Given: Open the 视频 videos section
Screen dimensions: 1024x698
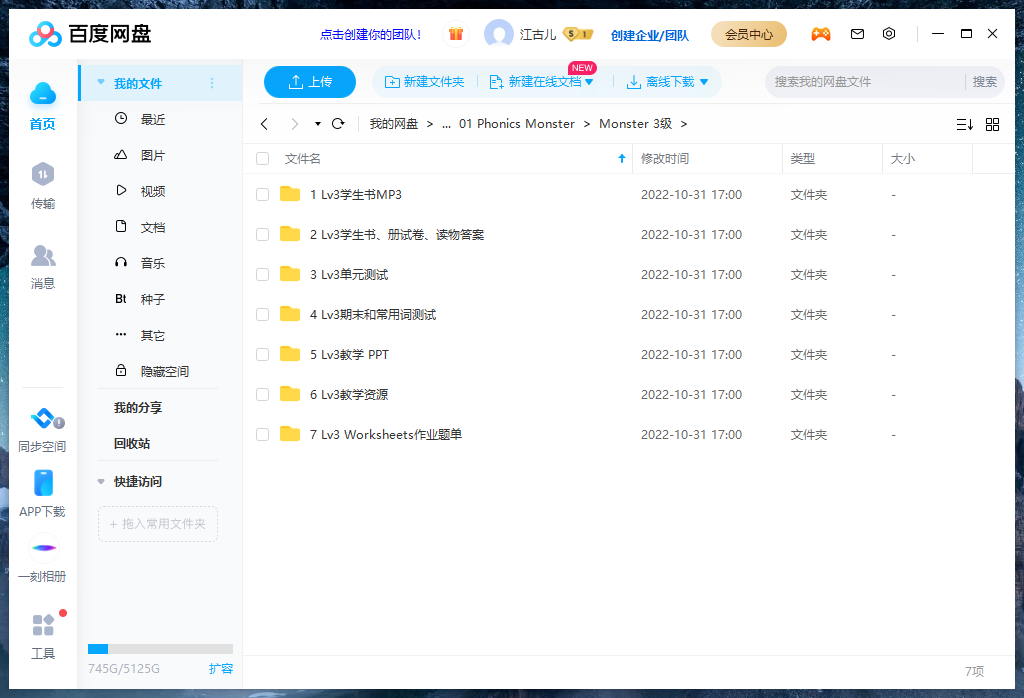Looking at the screenshot, I should point(120,191).
